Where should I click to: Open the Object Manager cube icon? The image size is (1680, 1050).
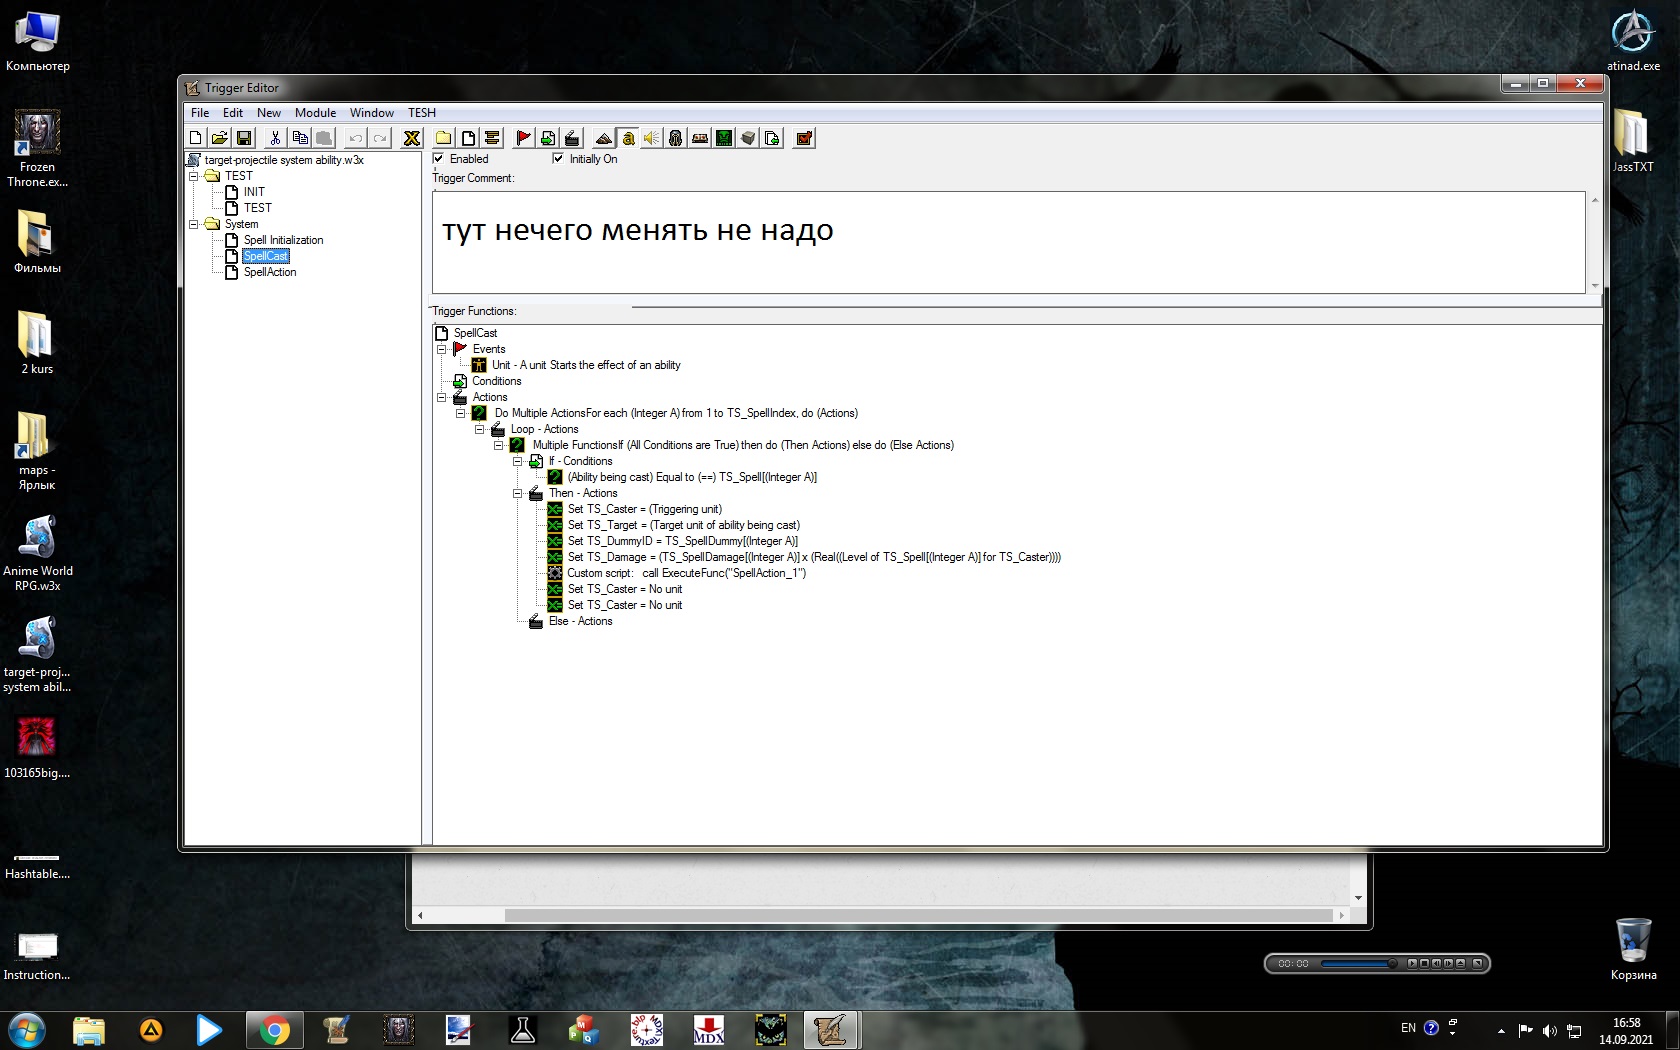(747, 138)
